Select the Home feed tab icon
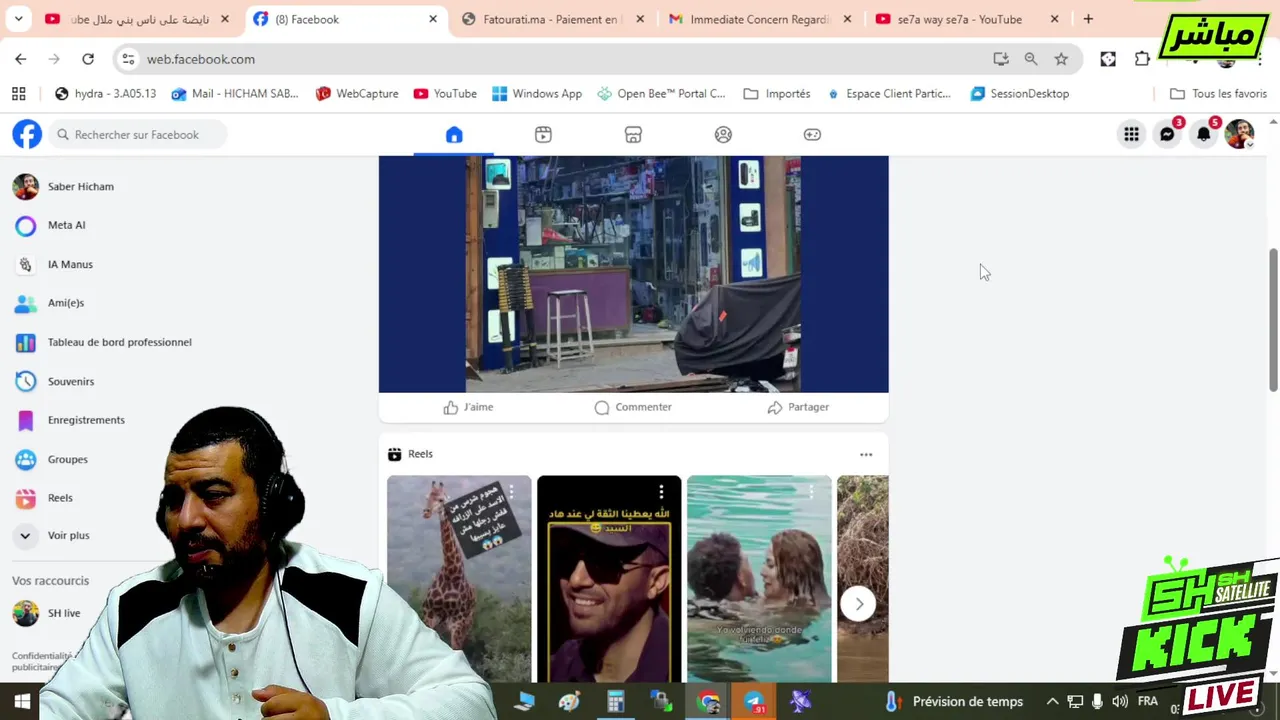1280x720 pixels. [454, 135]
